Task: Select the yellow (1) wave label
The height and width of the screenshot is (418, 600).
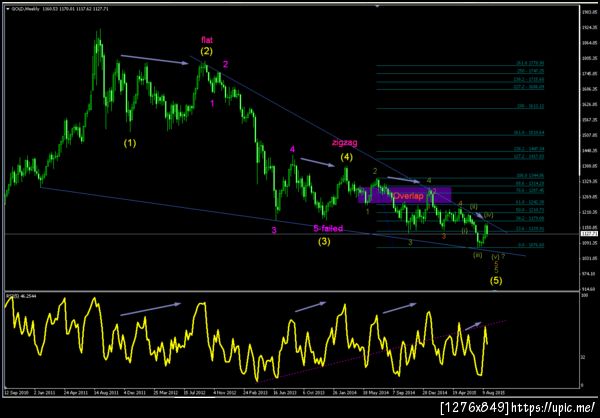Action: pyautogui.click(x=130, y=143)
